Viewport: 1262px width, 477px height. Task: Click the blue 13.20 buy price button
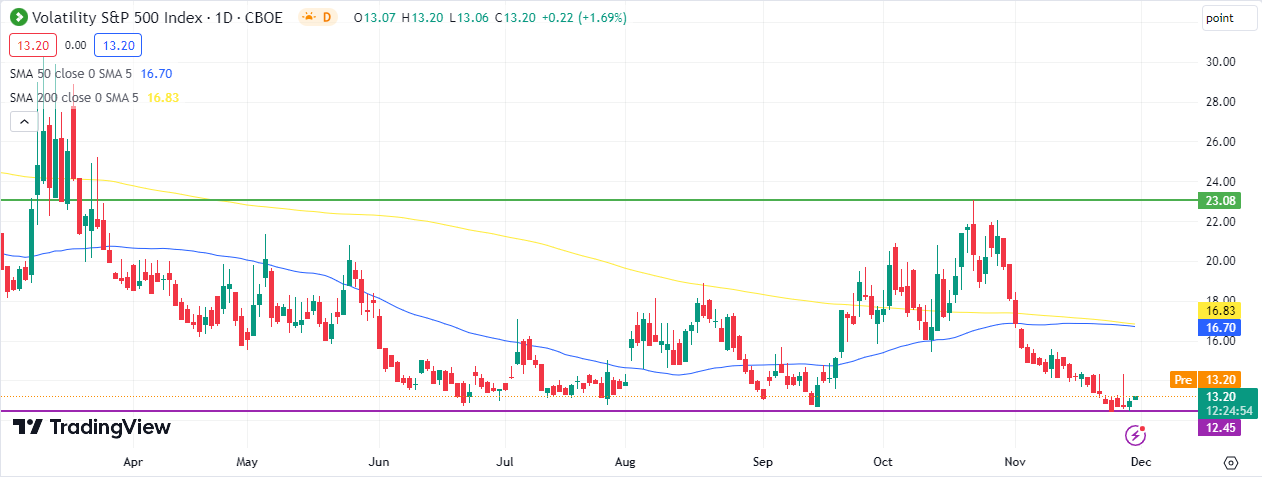click(x=119, y=45)
